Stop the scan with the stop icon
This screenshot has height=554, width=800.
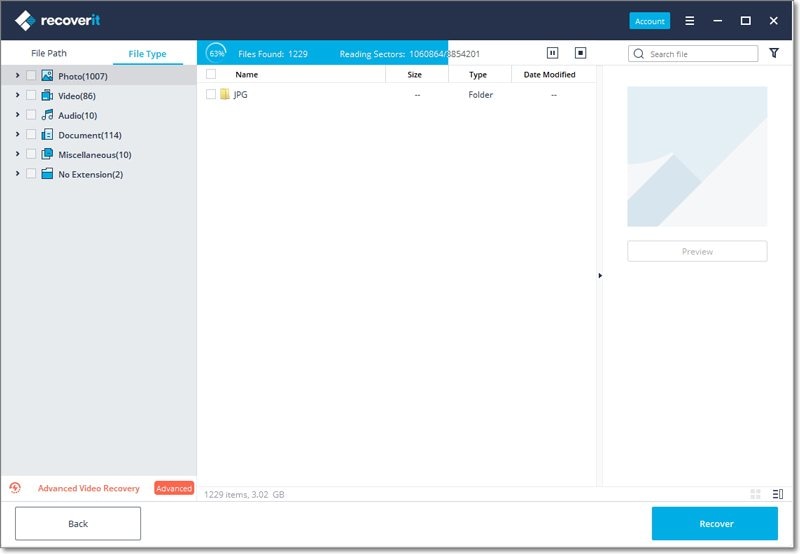click(x=580, y=53)
